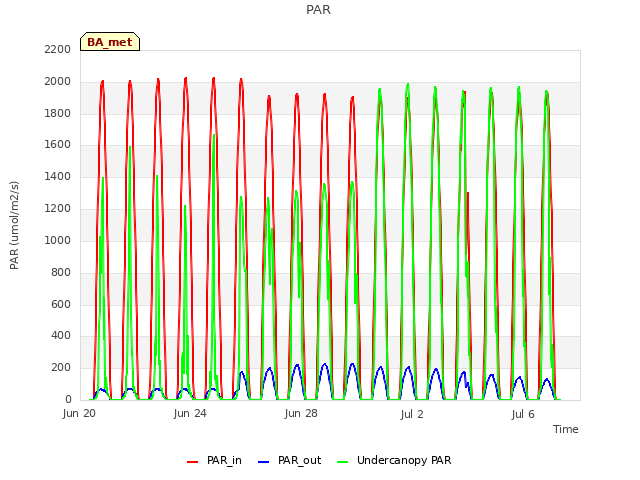Click the PAR (umol/m2/s) y-axis label
The image size is (640, 480).
tap(14, 225)
